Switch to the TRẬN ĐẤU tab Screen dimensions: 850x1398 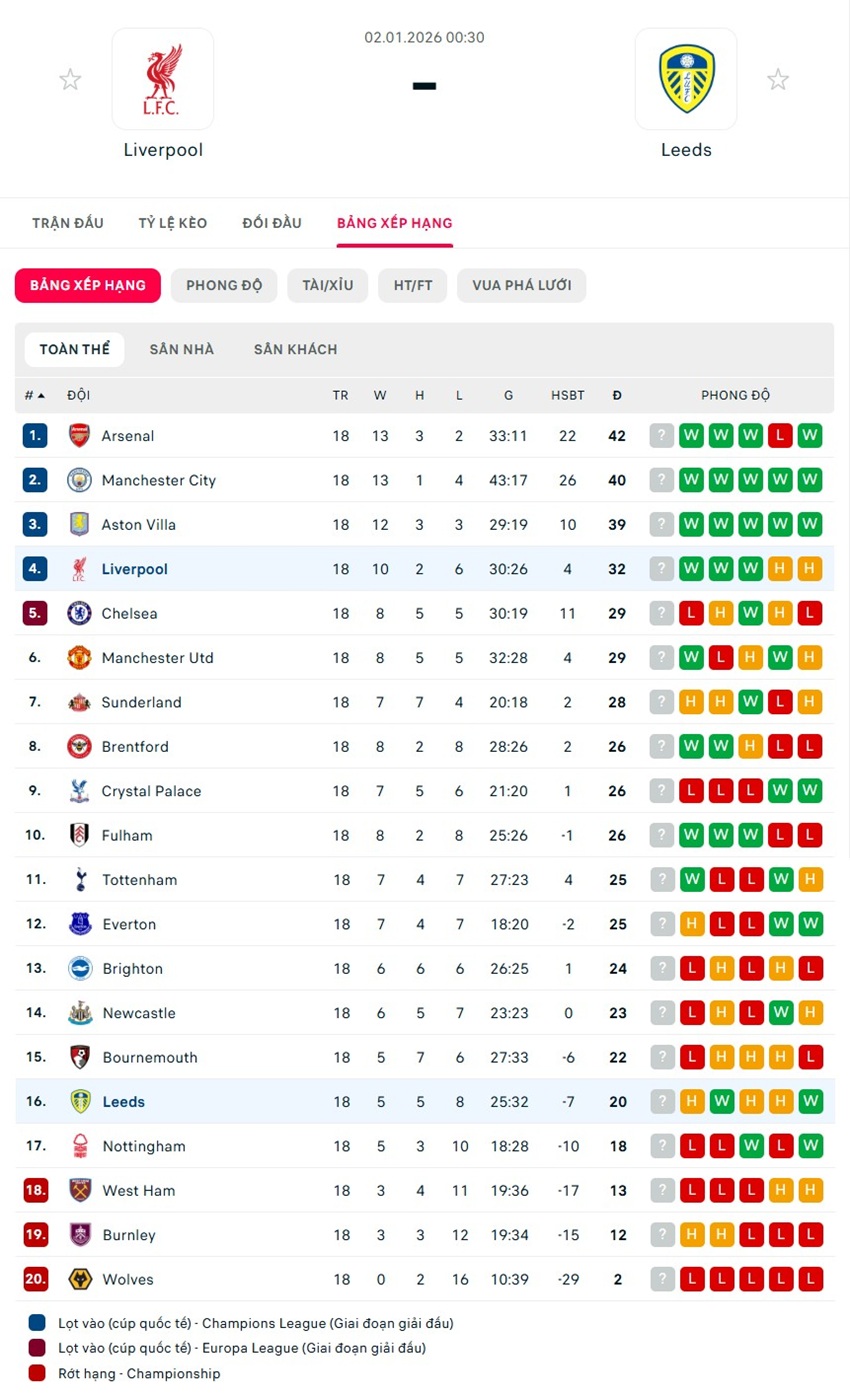tap(67, 223)
